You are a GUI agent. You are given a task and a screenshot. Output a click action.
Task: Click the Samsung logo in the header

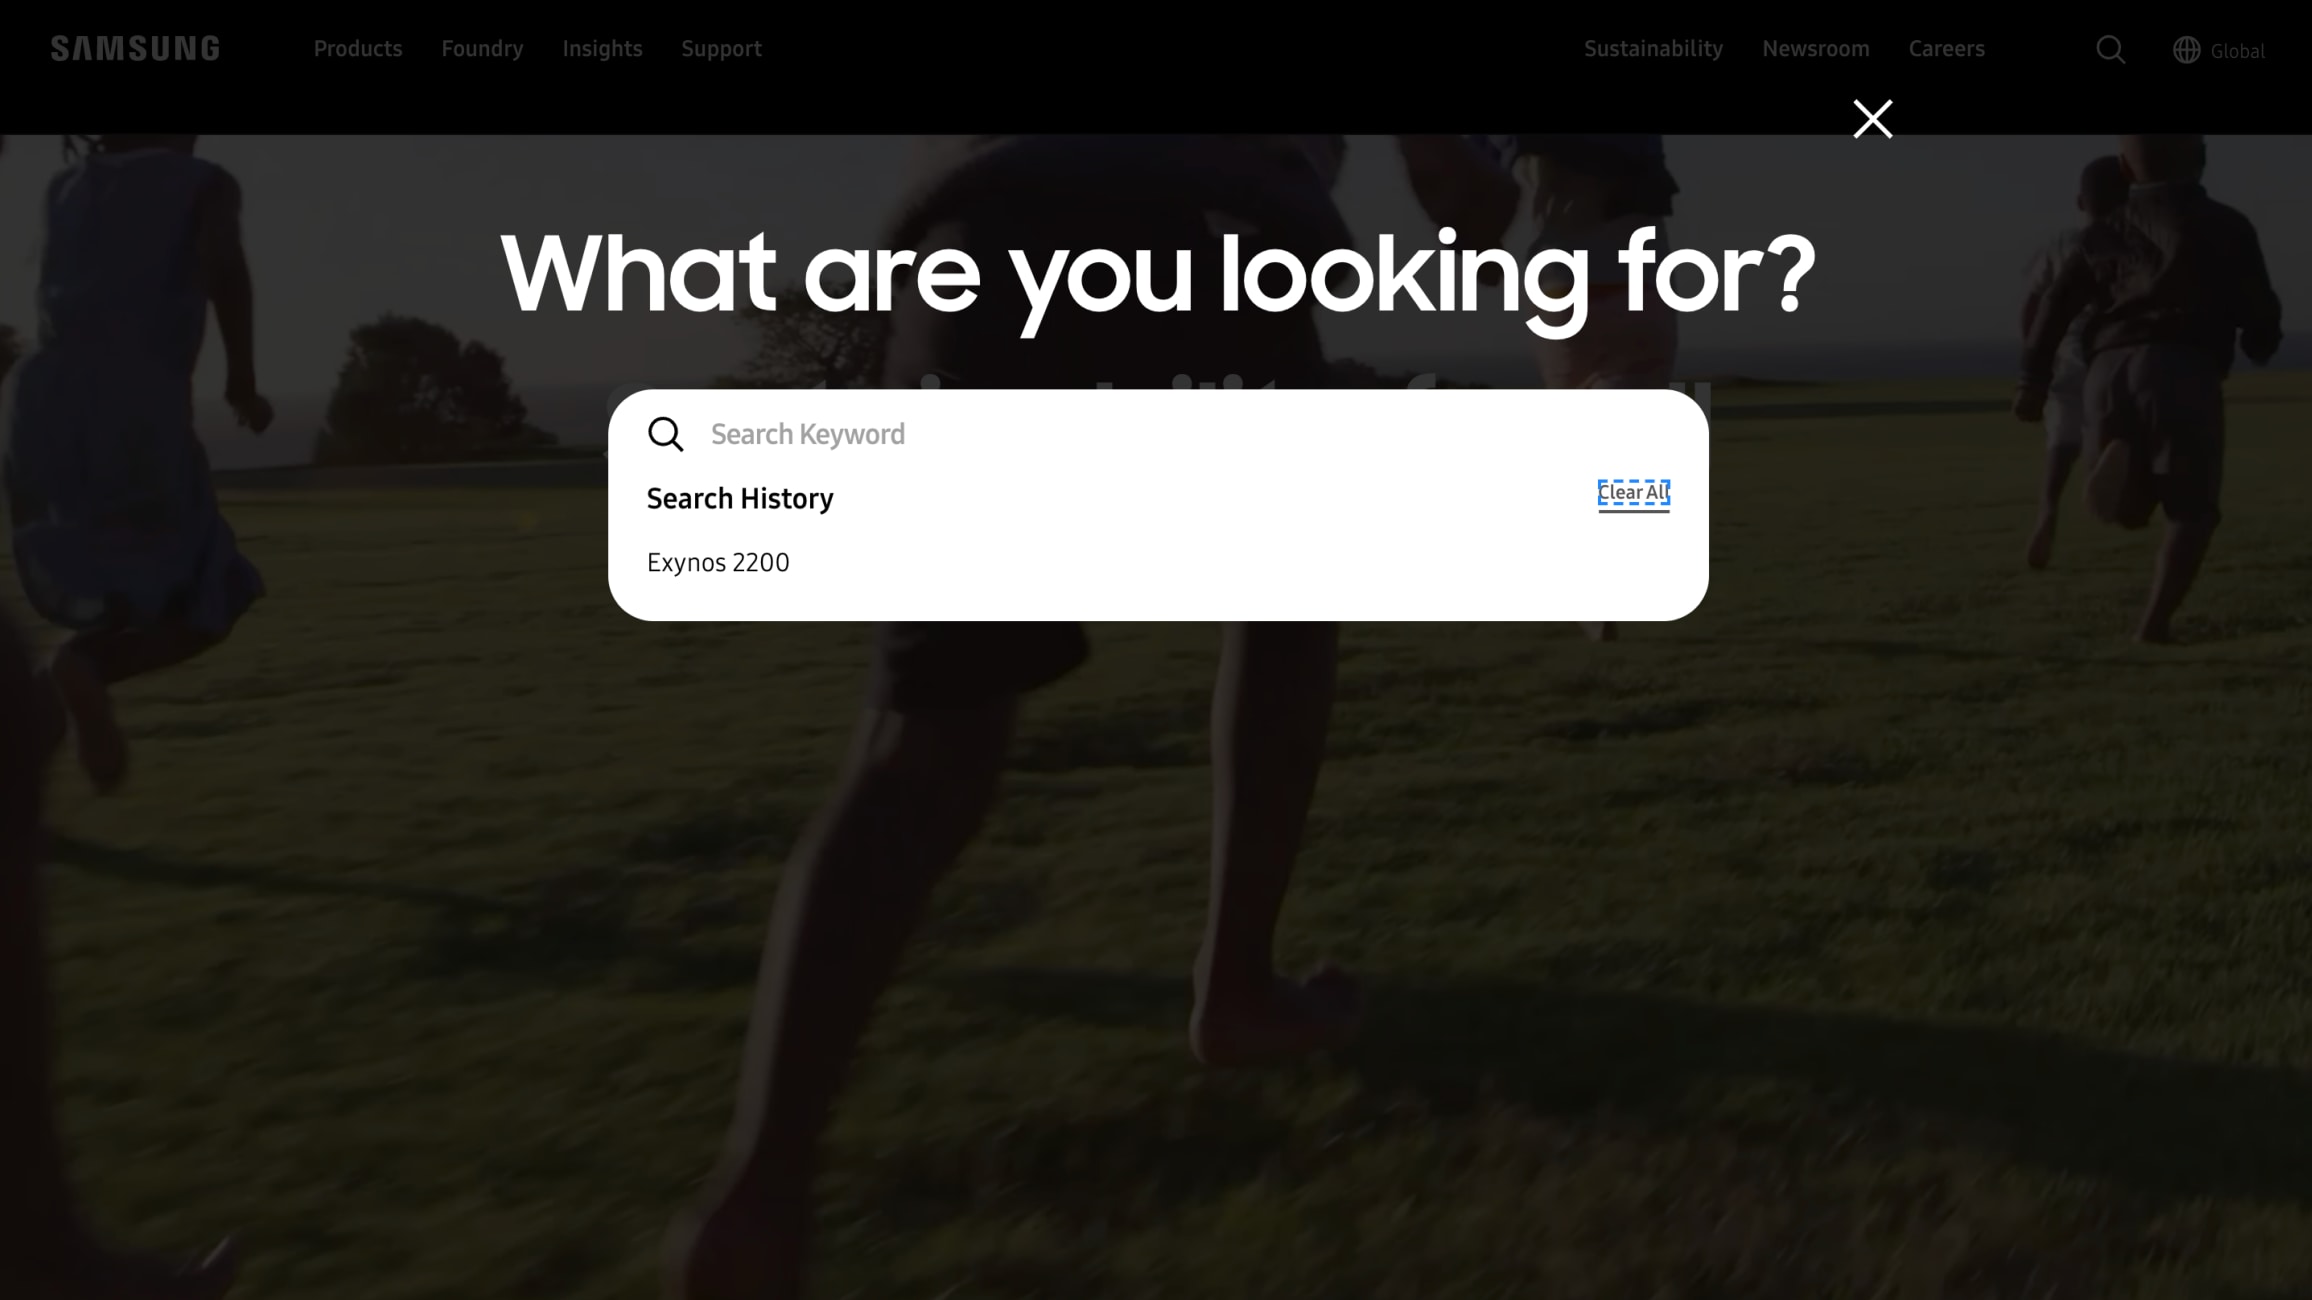point(135,48)
